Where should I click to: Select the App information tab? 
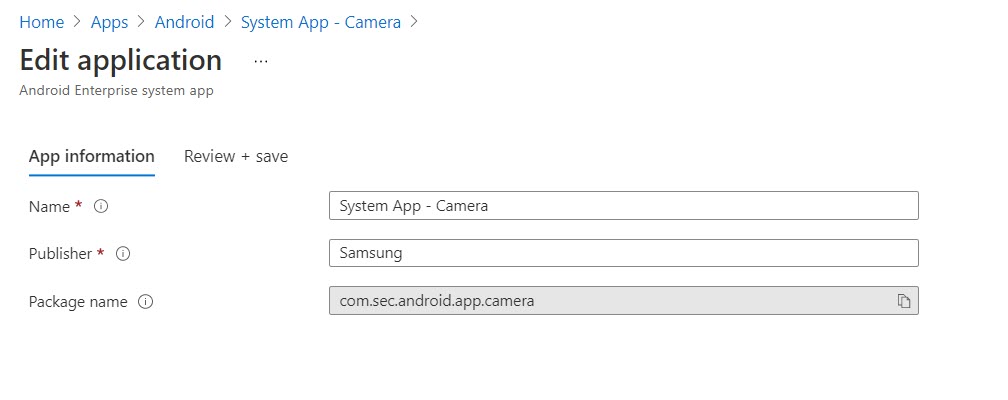coord(92,156)
